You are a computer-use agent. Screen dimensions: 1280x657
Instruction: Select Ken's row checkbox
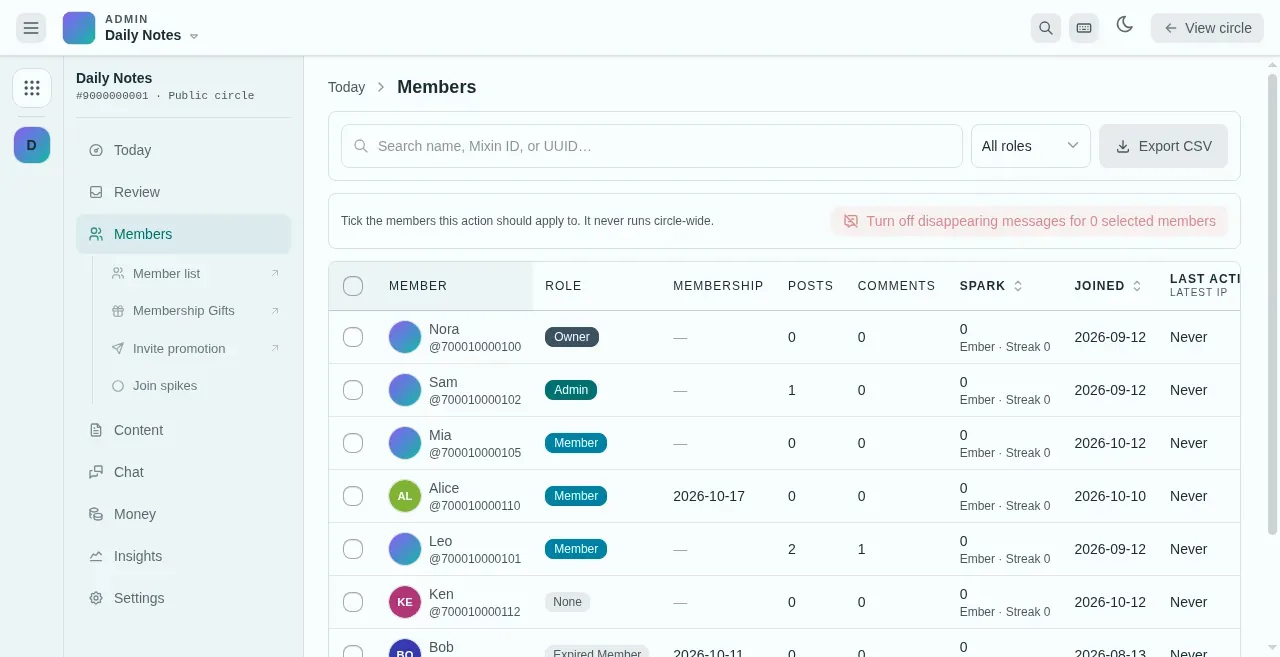353,602
